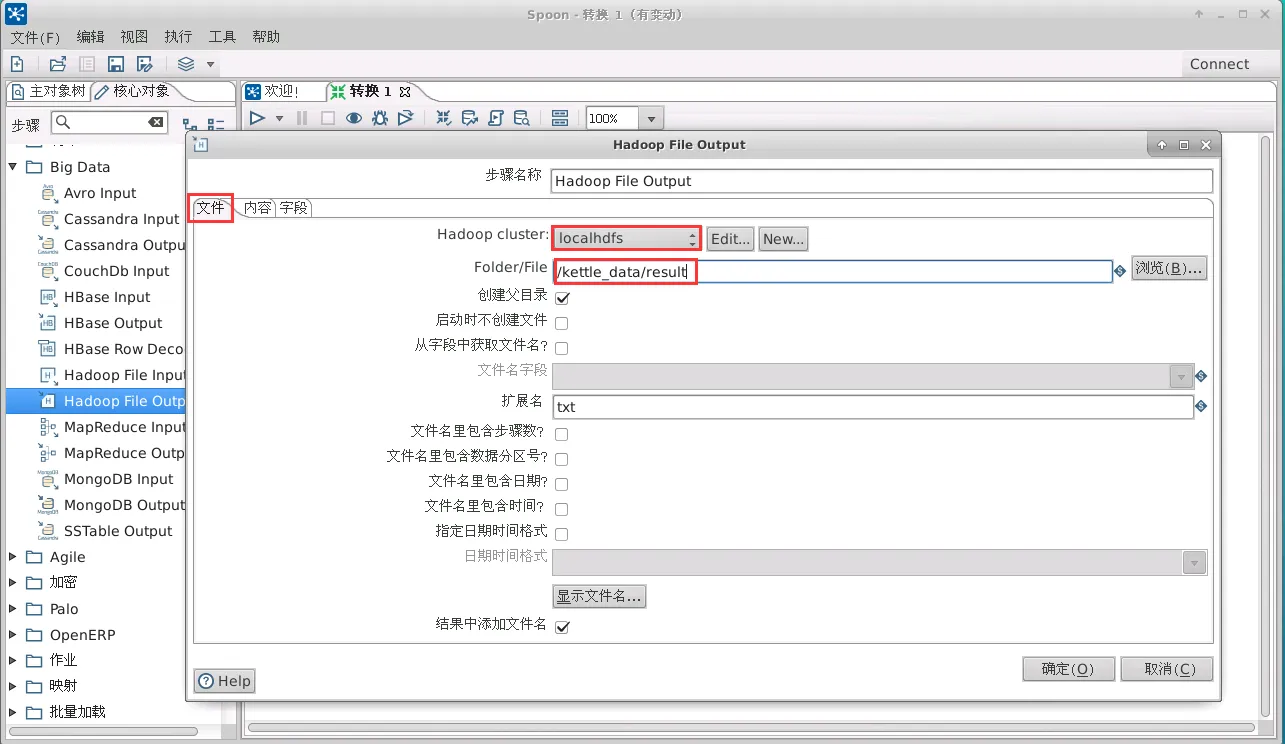The height and width of the screenshot is (744, 1285).
Task: Check the 指定日期时间格式 checkbox
Action: click(562, 535)
